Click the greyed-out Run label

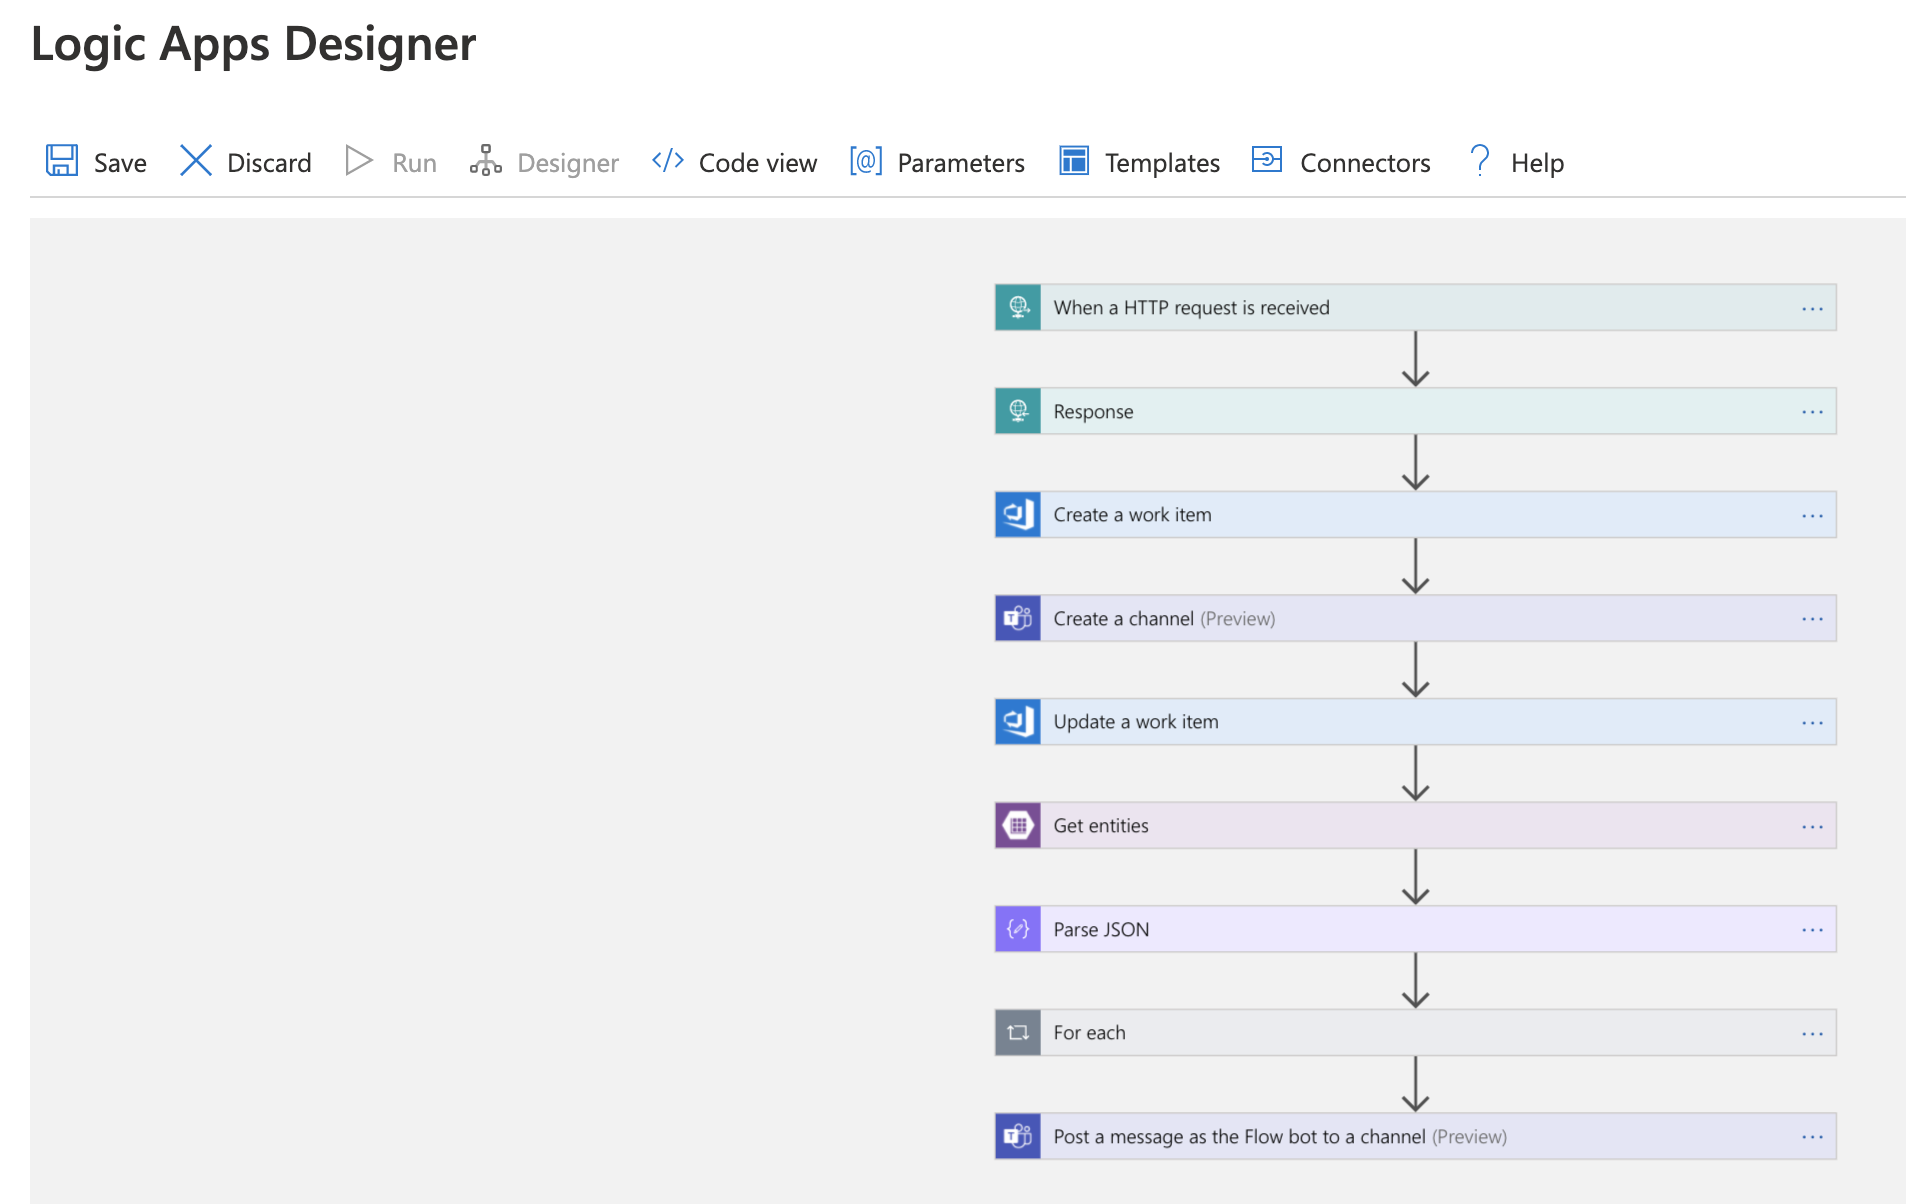click(414, 163)
